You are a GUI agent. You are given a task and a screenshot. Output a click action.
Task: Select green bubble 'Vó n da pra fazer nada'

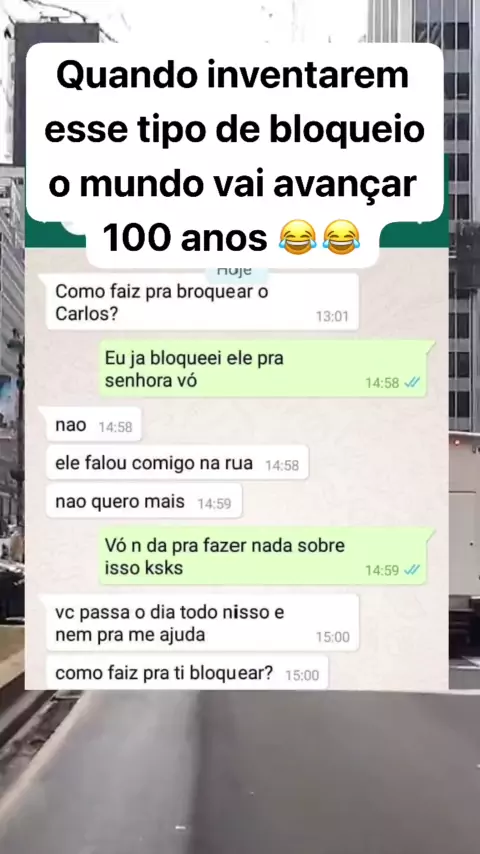[263, 557]
